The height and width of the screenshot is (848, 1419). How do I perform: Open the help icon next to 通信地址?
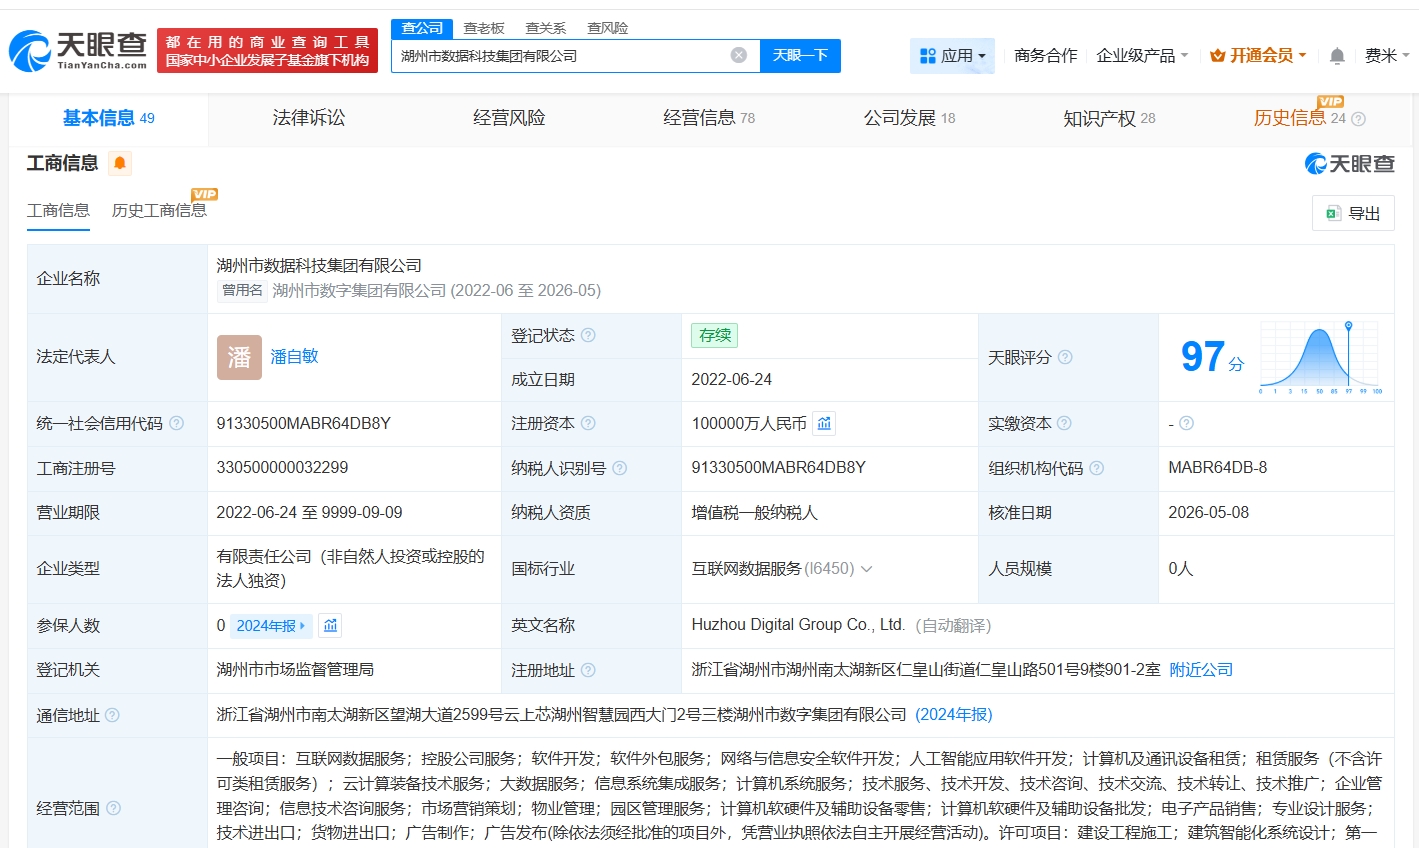point(112,715)
